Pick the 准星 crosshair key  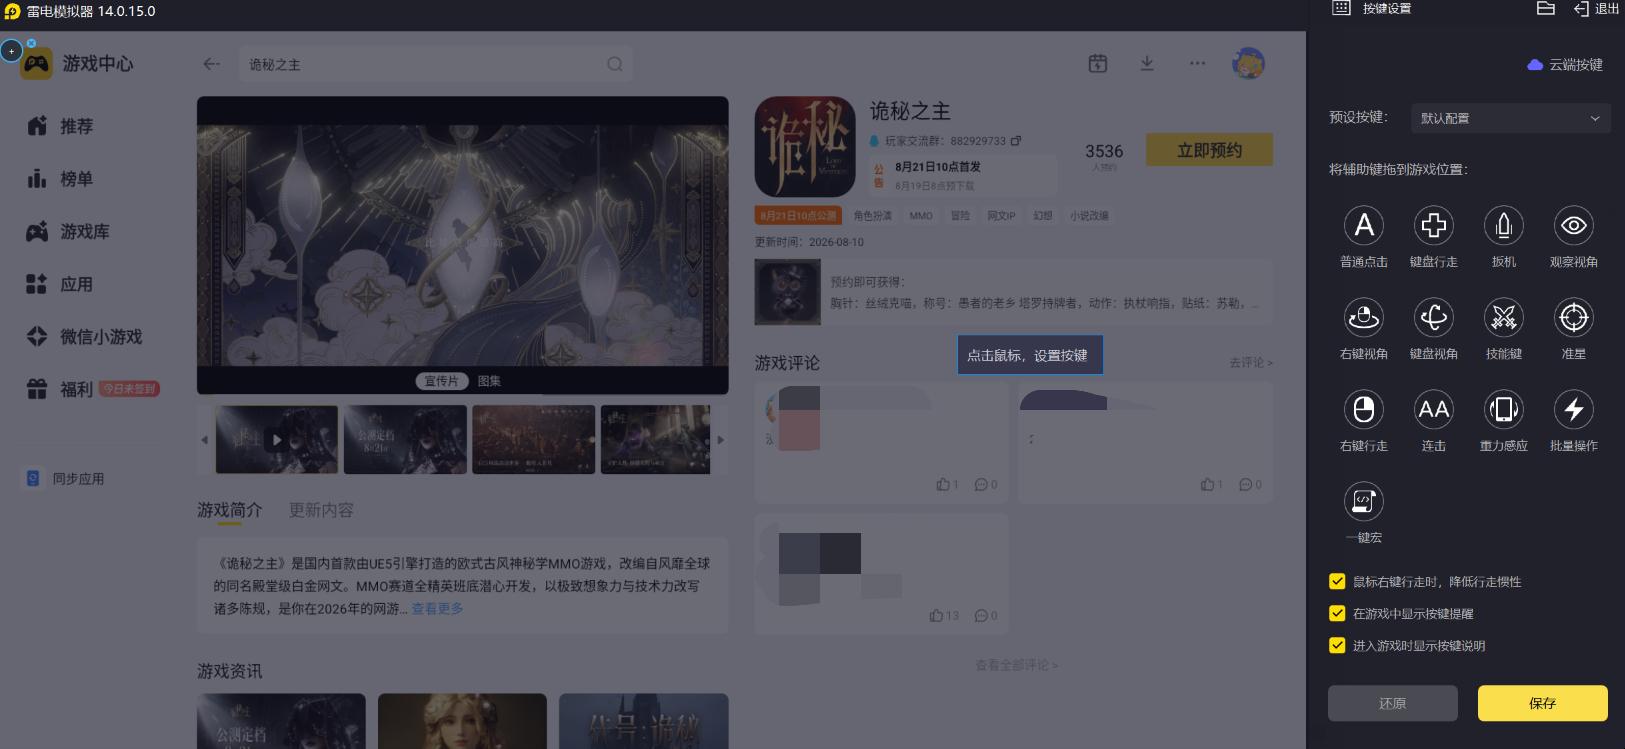(x=1574, y=318)
